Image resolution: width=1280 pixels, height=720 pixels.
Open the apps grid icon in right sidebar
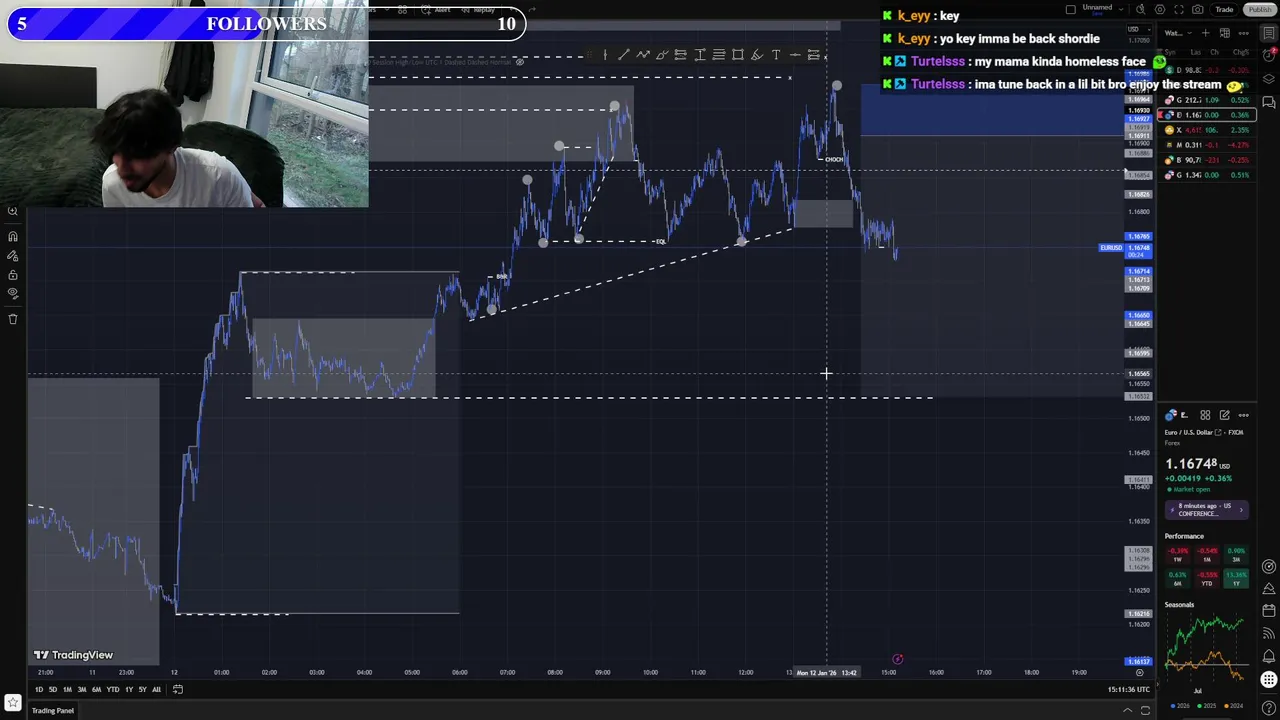click(1269, 679)
